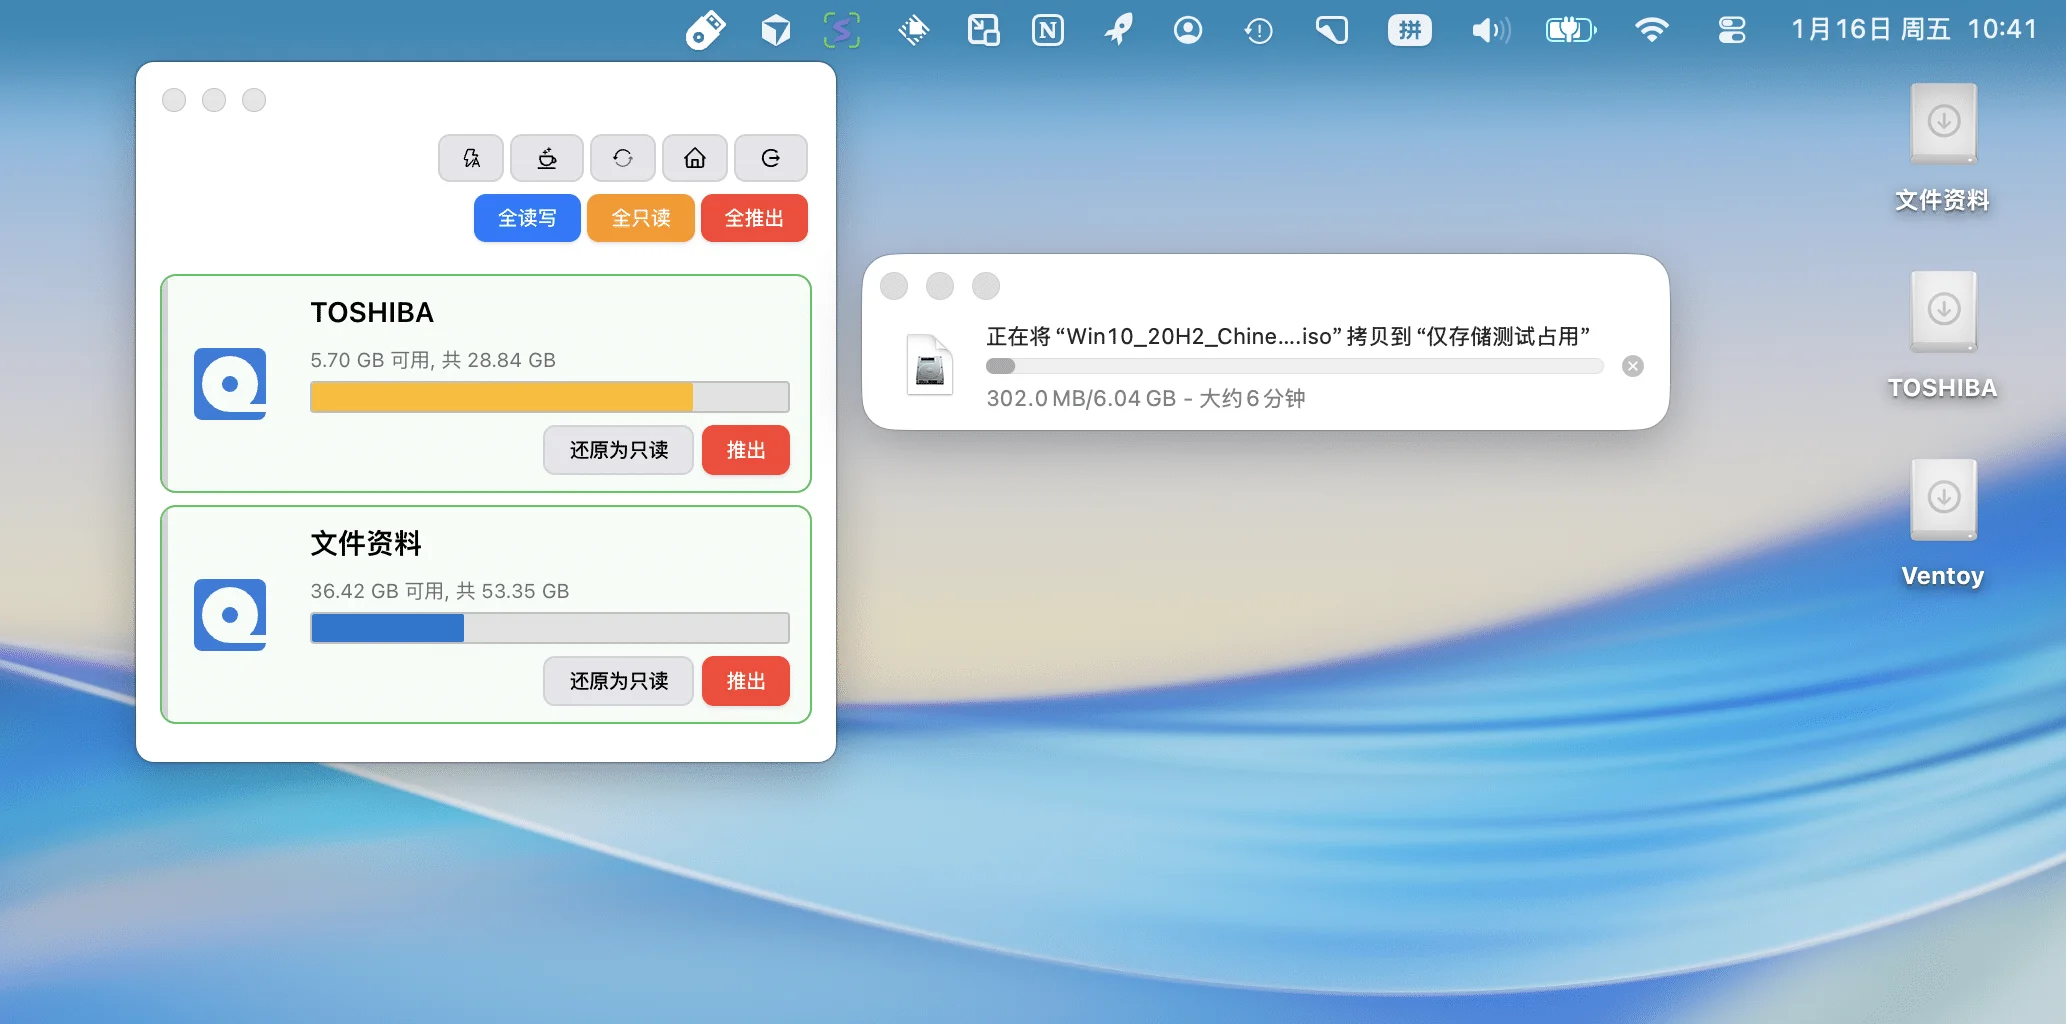Open the USB drive icon in menu bar

[x=706, y=29]
